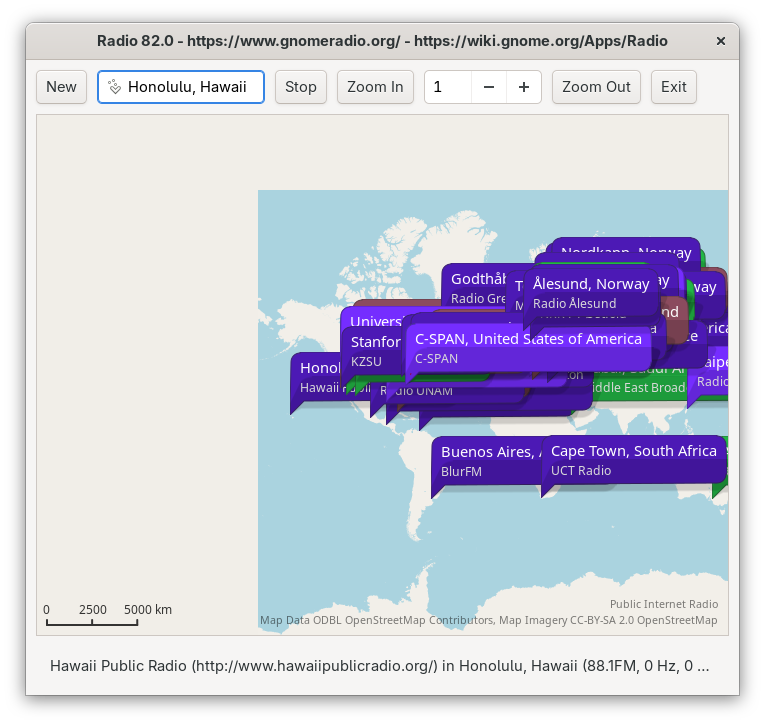Click the New button
The height and width of the screenshot is (724, 765).
click(61, 87)
